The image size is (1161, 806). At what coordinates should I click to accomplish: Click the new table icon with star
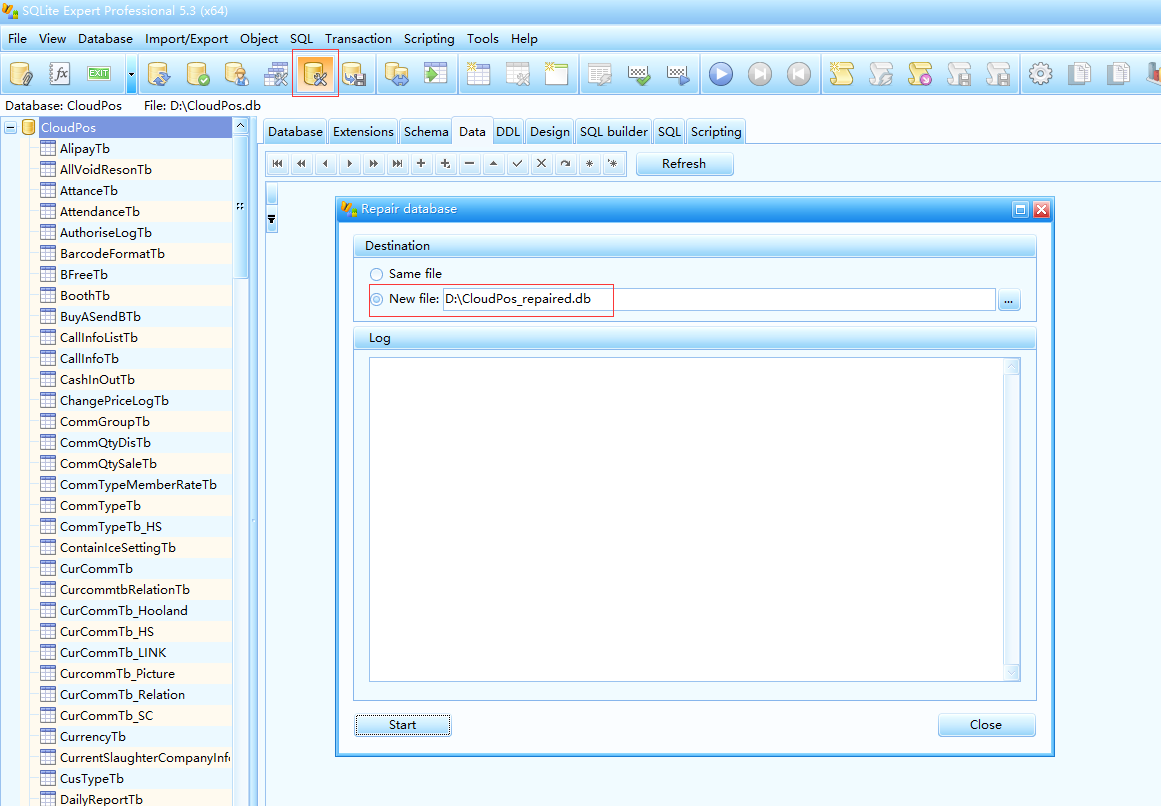[478, 74]
